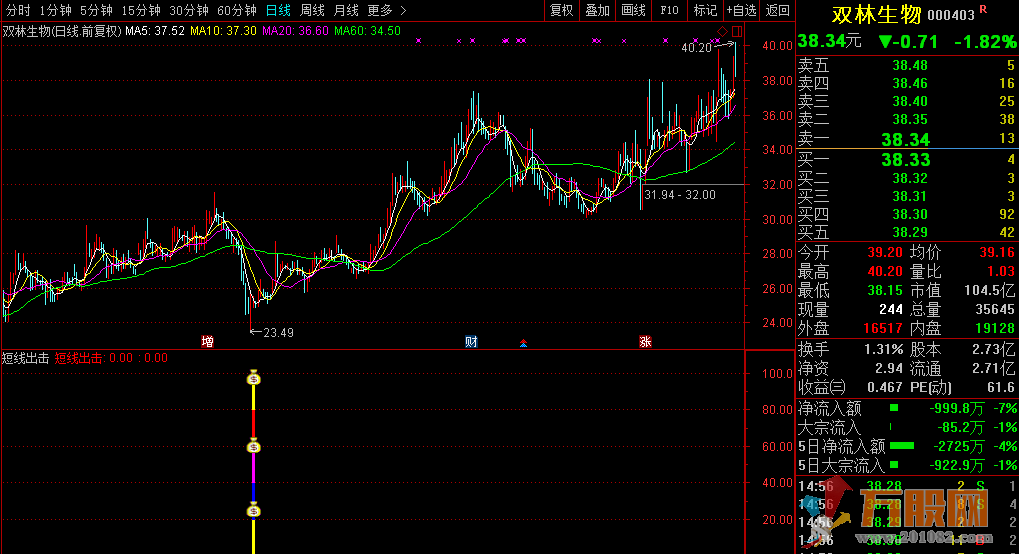
Task: Switch to the 分时 intraday tab
Action: coord(18,10)
